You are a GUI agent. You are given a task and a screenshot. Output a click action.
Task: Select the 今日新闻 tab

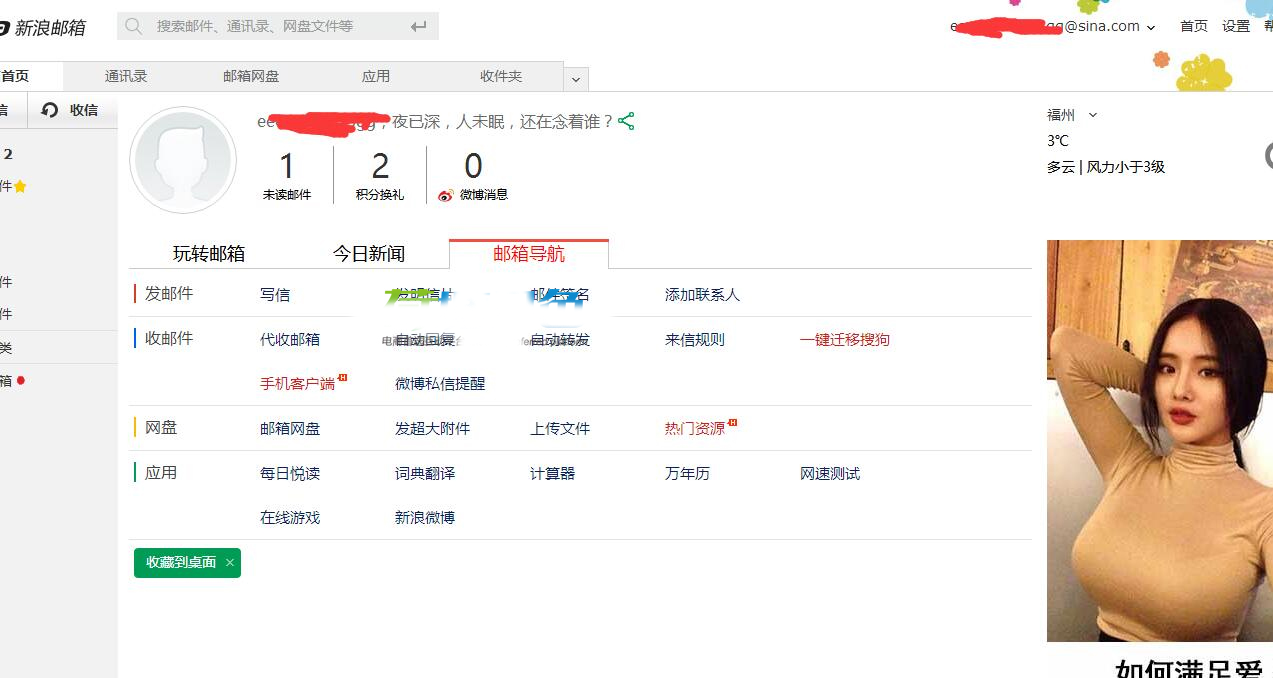369,254
